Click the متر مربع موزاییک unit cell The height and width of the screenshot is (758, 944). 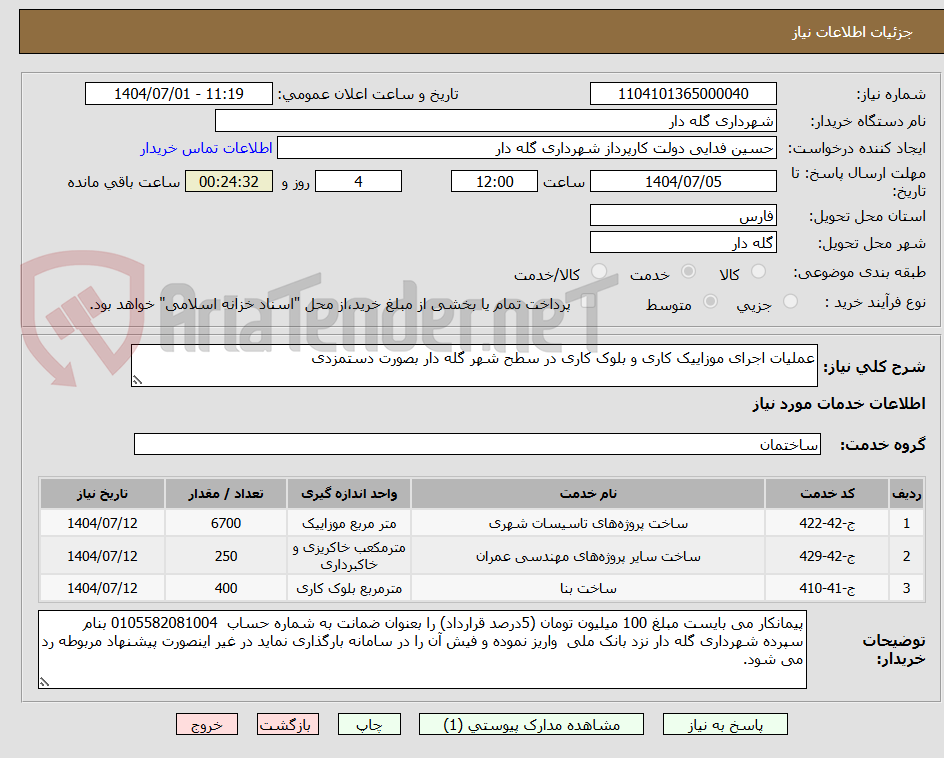pyautogui.click(x=349, y=523)
